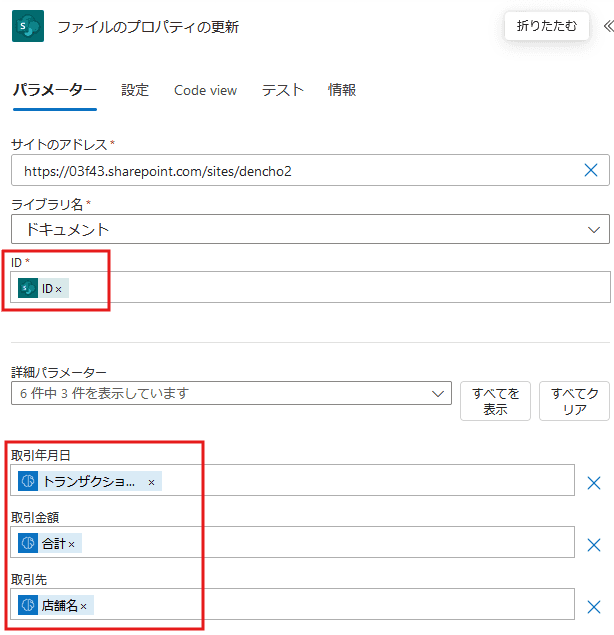The width and height of the screenshot is (614, 635).
Task: Click the SharePoint icon in the header
Action: point(27,27)
